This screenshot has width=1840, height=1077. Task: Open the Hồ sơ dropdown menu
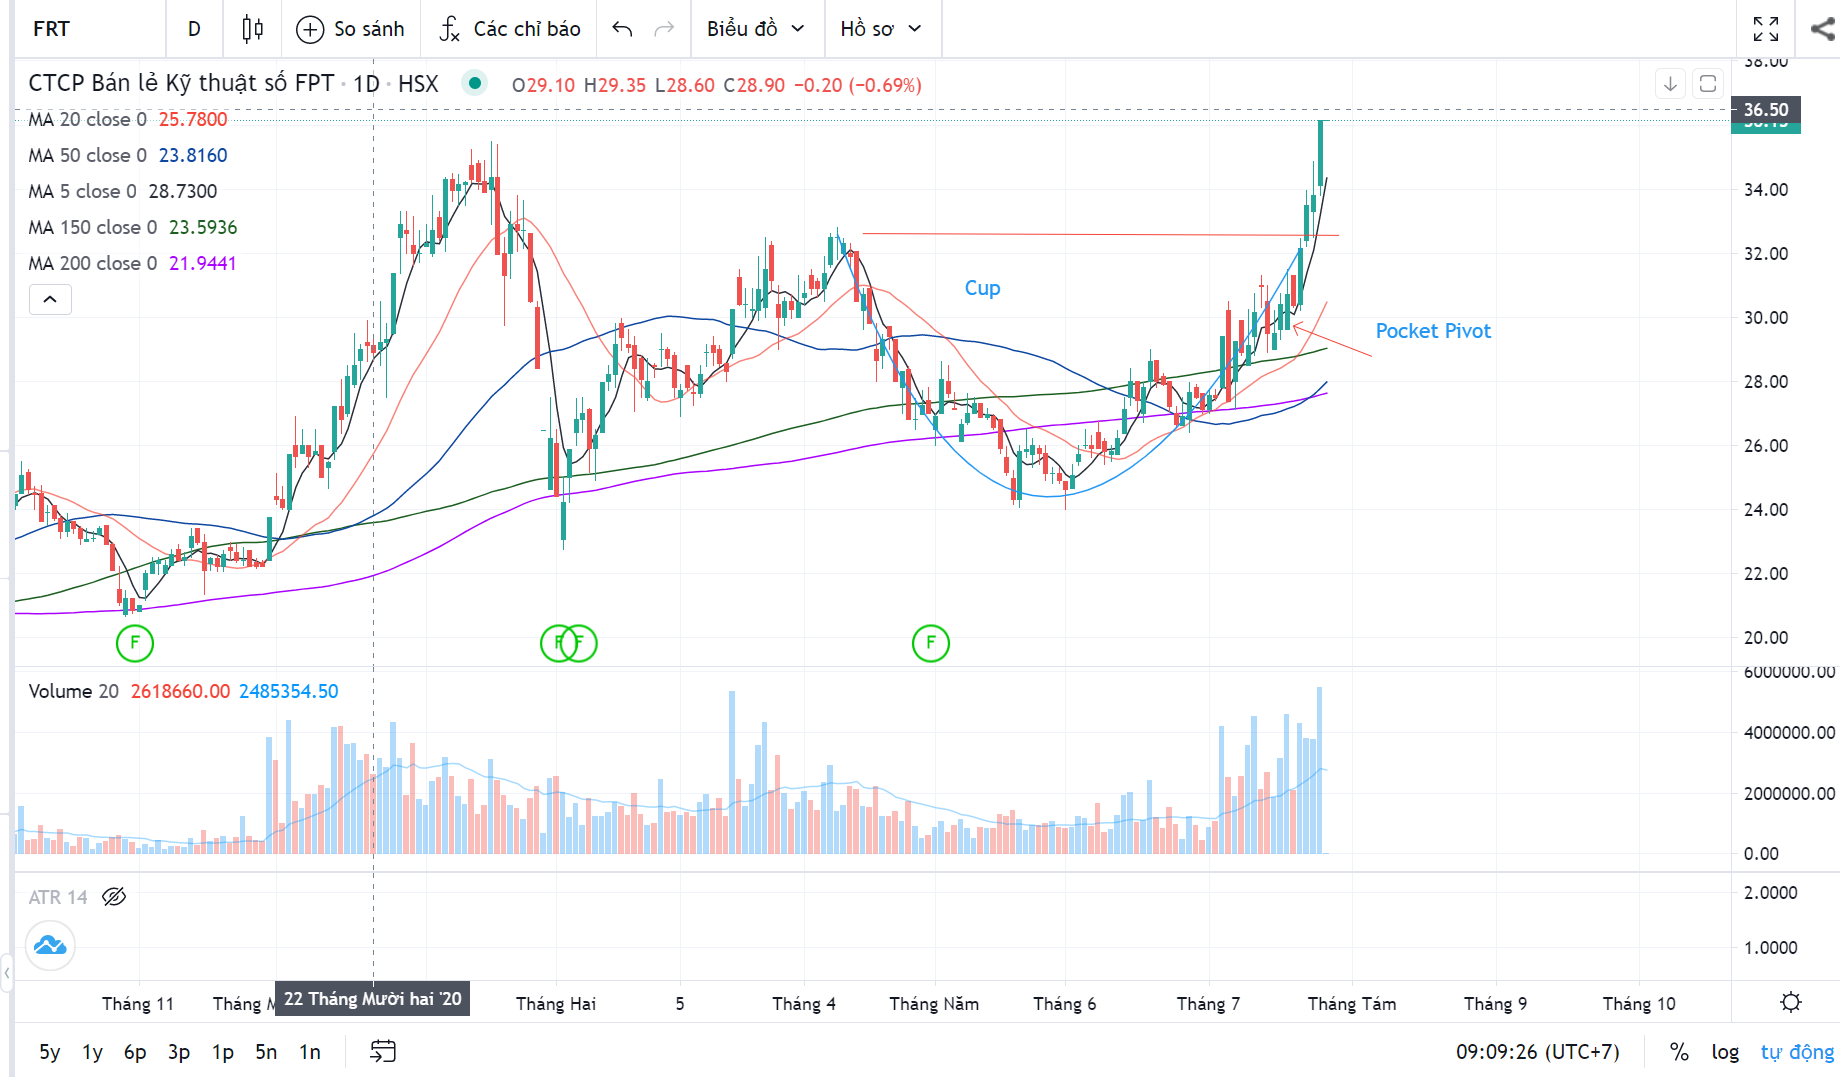point(880,29)
